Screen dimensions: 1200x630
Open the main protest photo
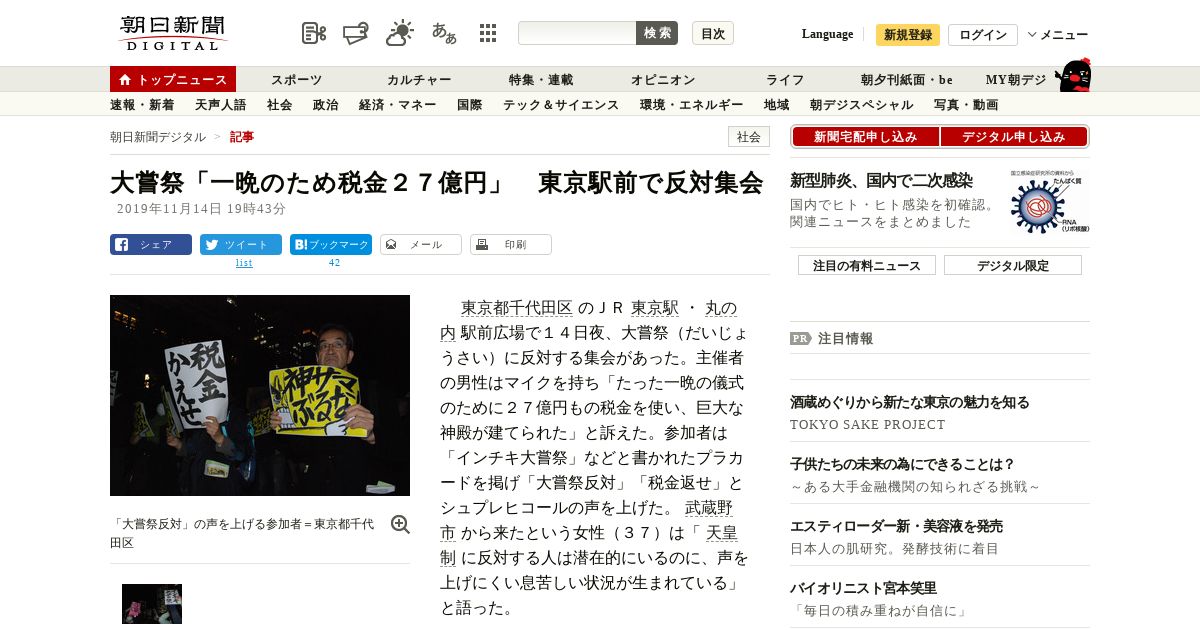coord(260,395)
